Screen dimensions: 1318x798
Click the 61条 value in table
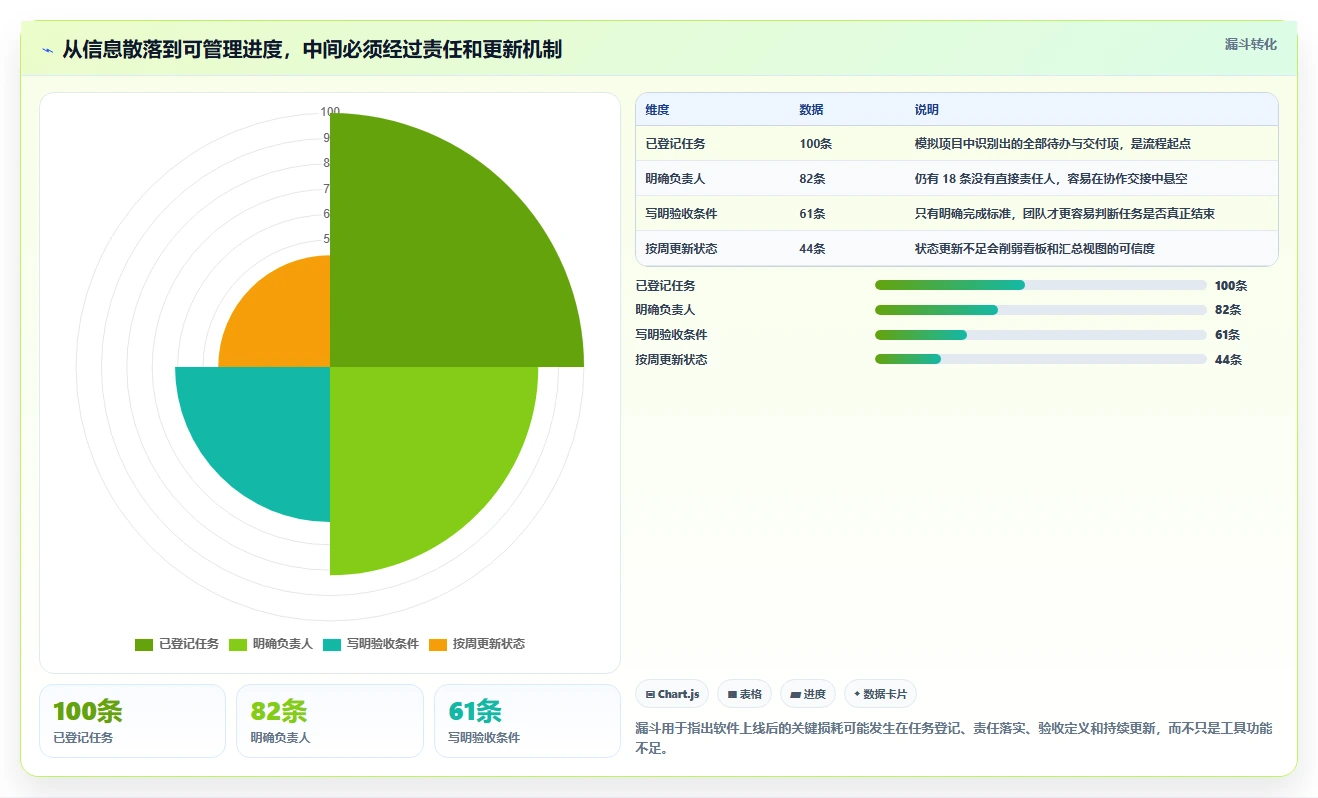tap(812, 214)
